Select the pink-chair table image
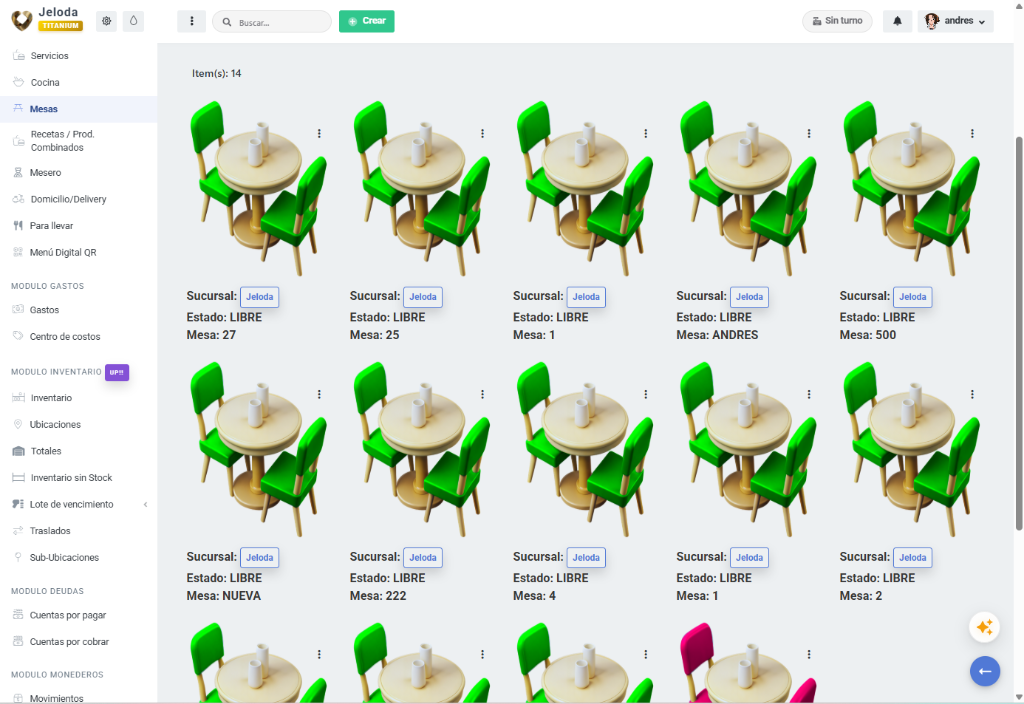 pyautogui.click(x=748, y=662)
